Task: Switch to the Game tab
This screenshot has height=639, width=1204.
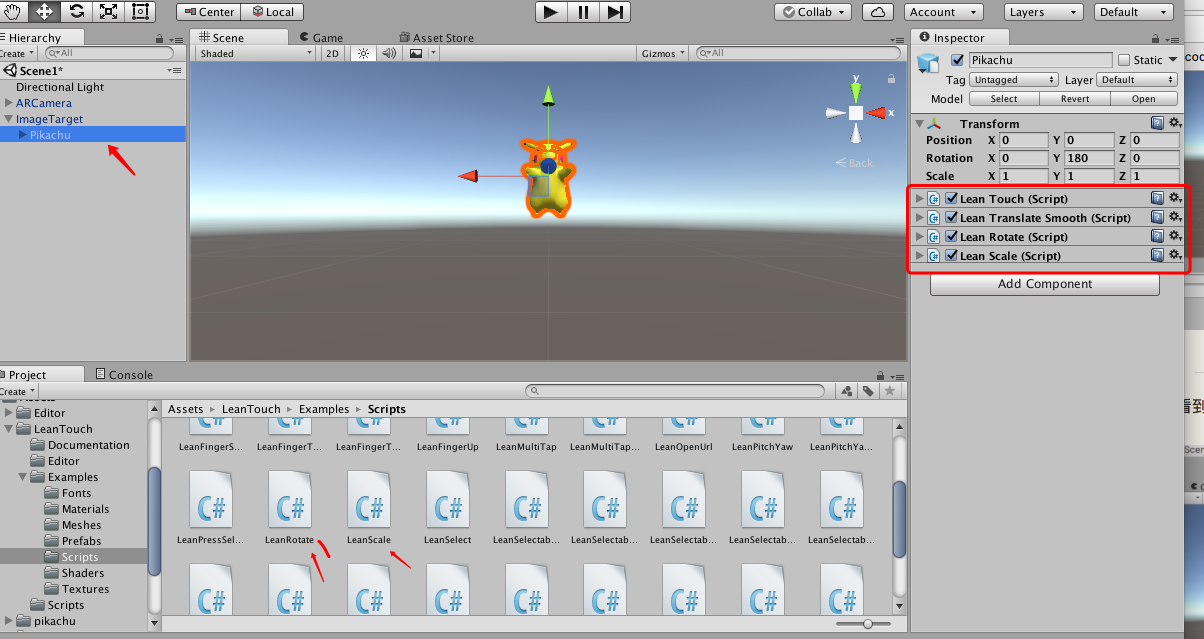Action: 321,37
